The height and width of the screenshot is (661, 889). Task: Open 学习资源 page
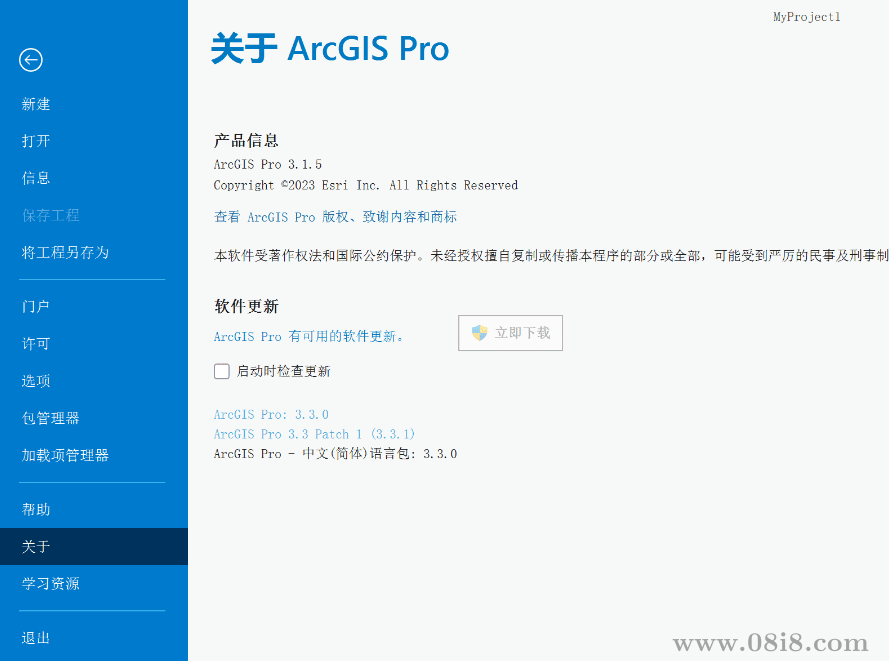50,583
